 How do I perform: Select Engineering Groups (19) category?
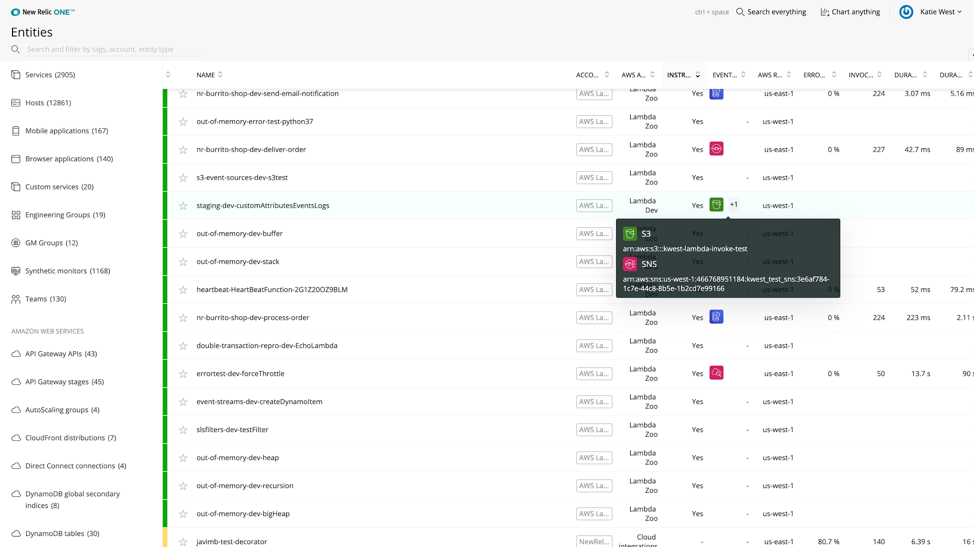pyautogui.click(x=65, y=215)
